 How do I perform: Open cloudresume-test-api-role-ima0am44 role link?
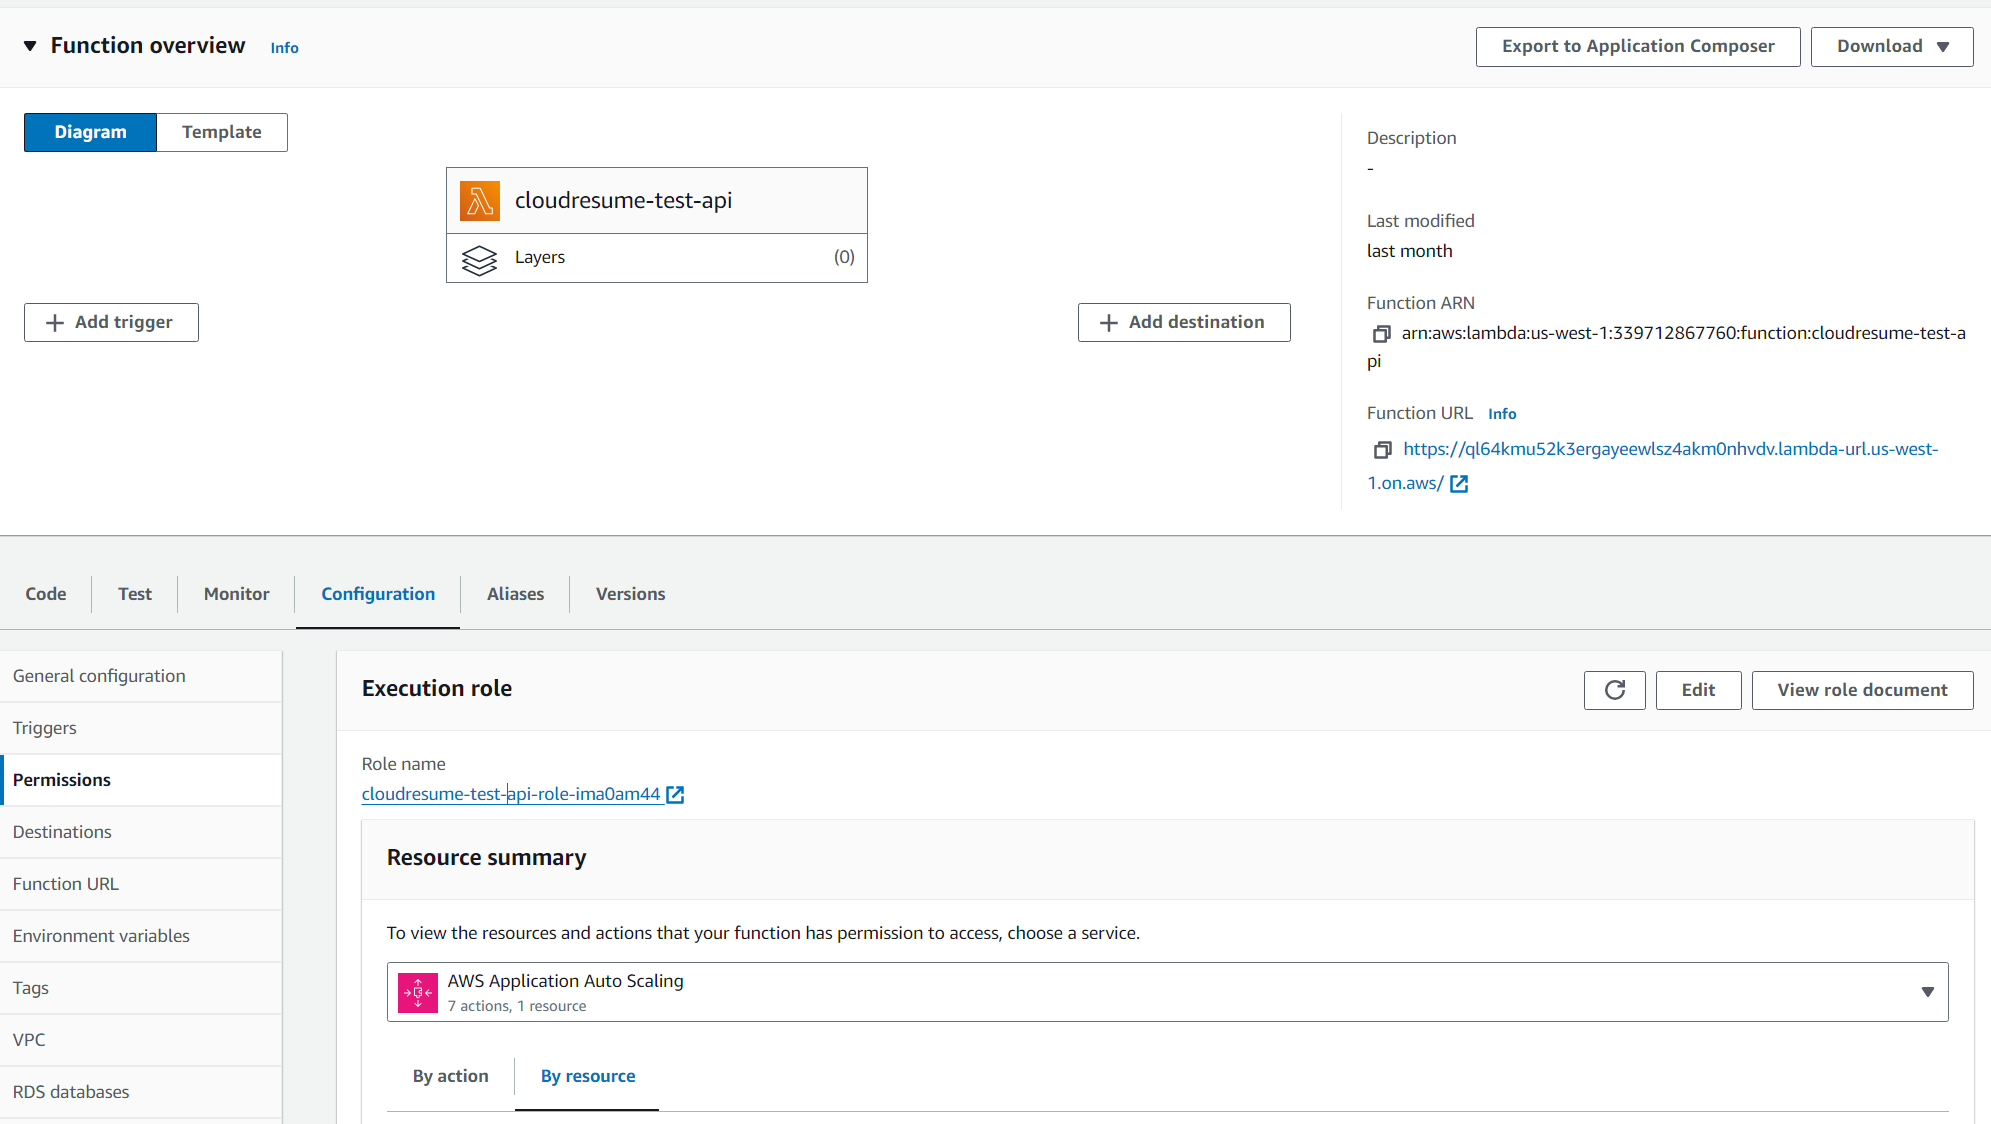tap(511, 794)
